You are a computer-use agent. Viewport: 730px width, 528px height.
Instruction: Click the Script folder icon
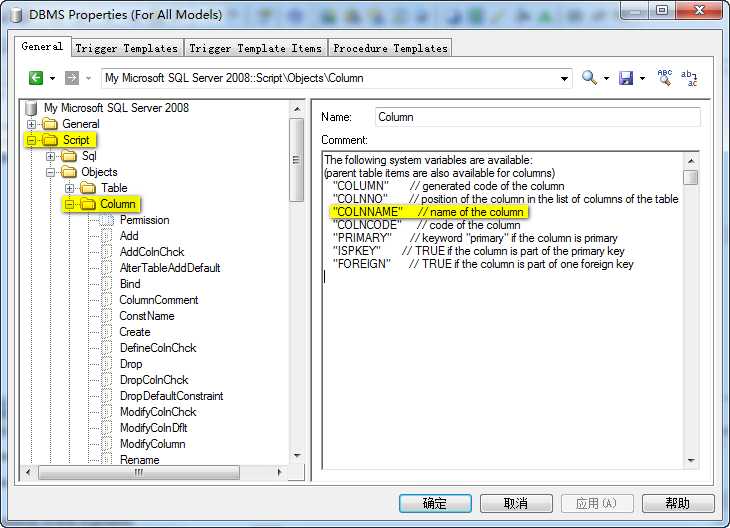point(49,140)
